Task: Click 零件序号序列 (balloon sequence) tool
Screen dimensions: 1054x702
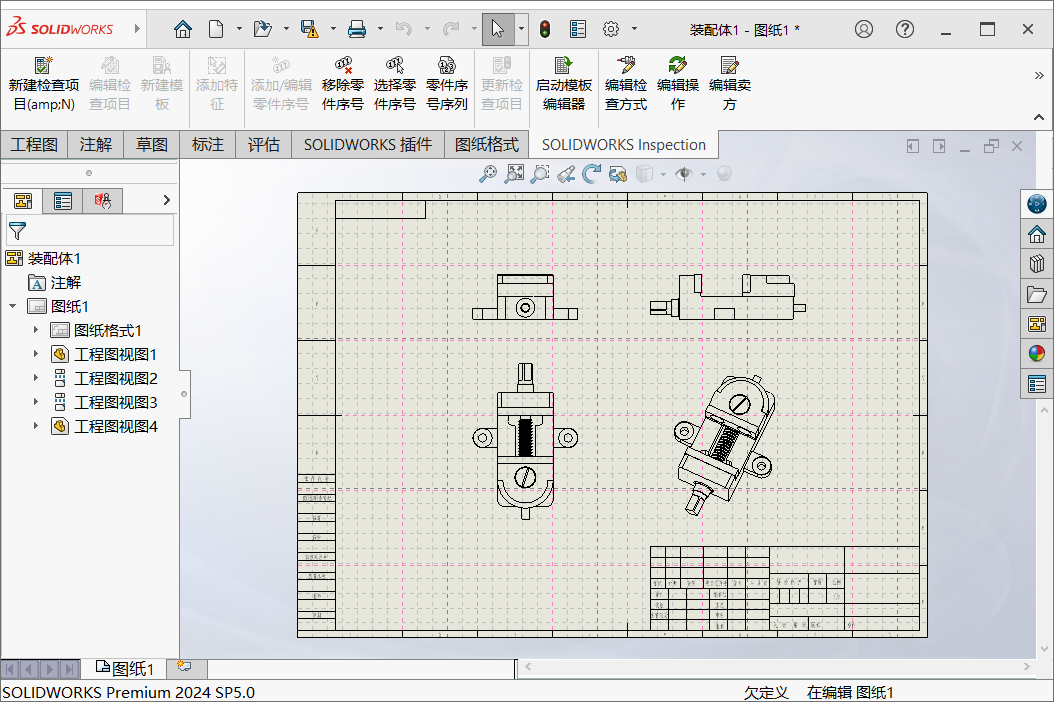Action: [447, 85]
